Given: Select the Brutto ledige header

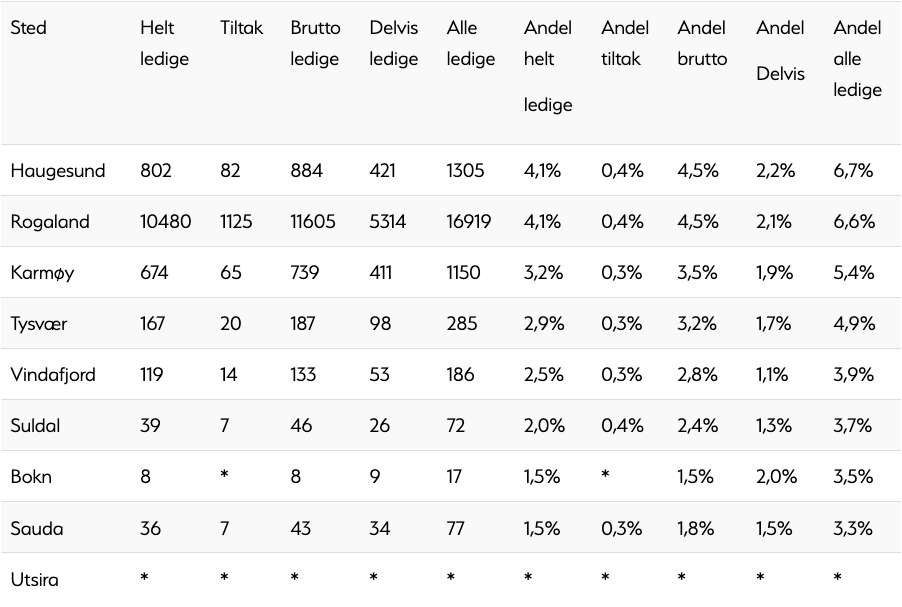Looking at the screenshot, I should (315, 43).
